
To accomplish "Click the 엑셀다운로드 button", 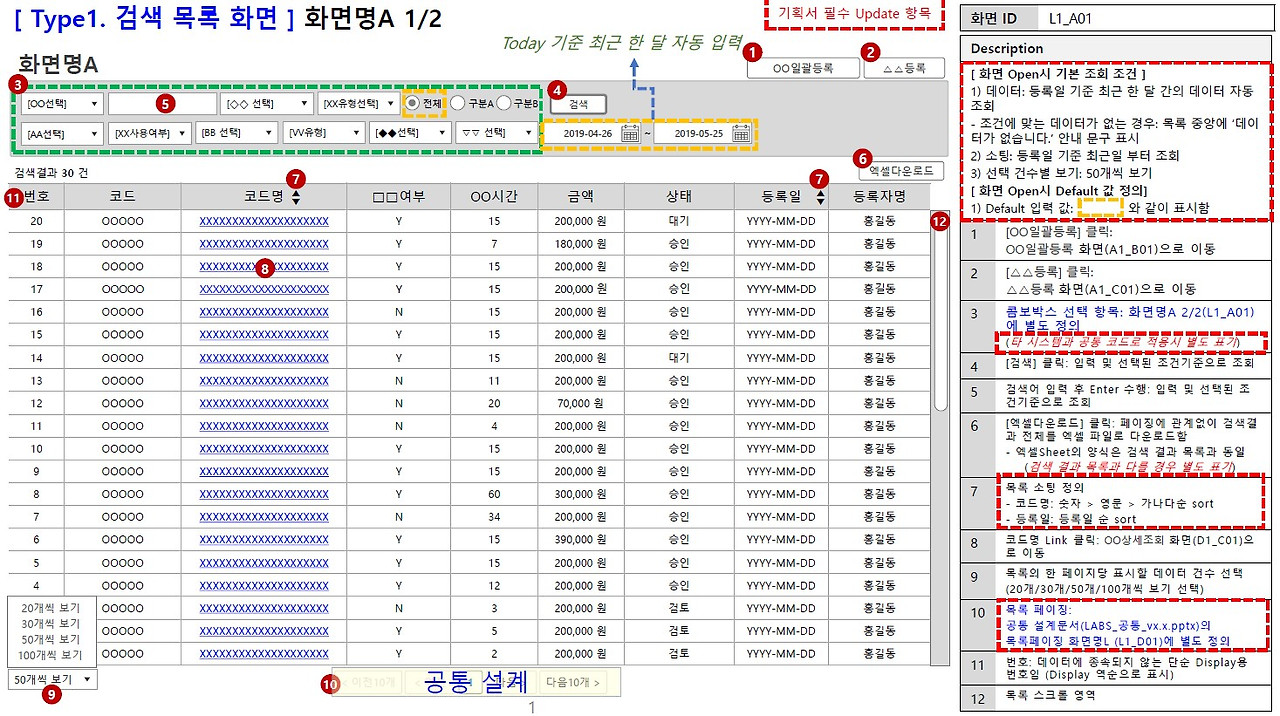I will 901,172.
